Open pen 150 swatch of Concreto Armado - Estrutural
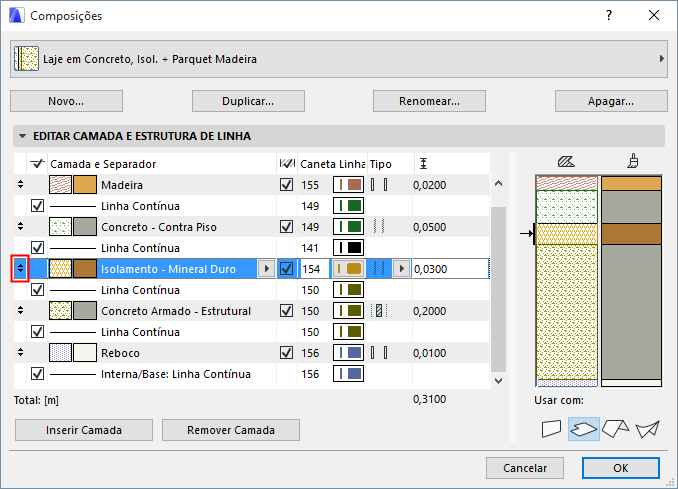Viewport: 678px width, 489px height. click(x=349, y=310)
